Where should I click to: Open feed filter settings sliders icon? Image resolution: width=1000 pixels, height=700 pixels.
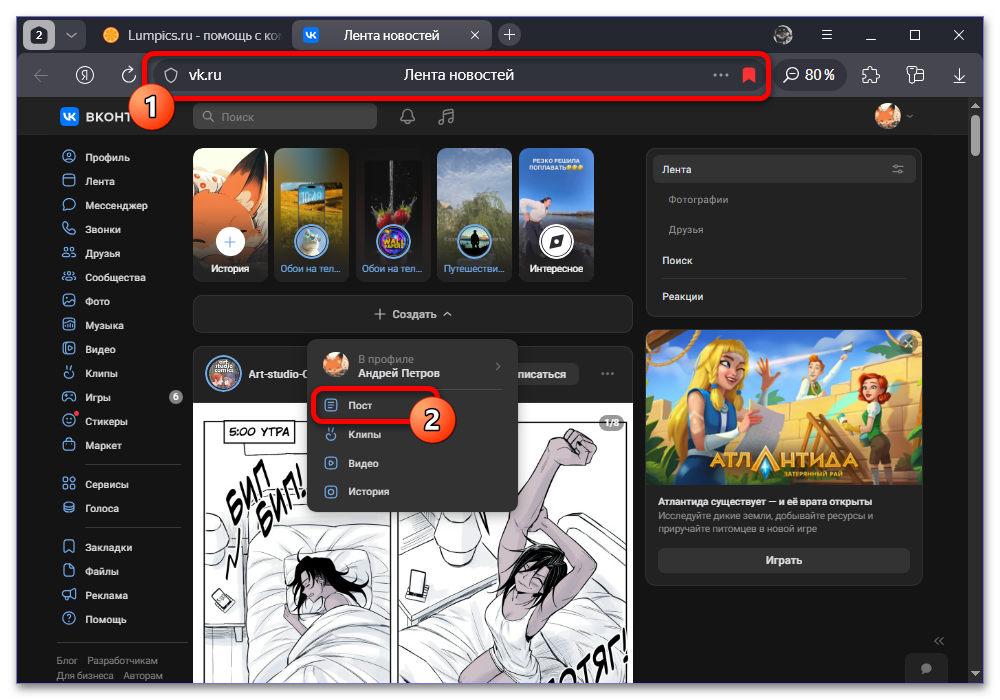pos(898,169)
